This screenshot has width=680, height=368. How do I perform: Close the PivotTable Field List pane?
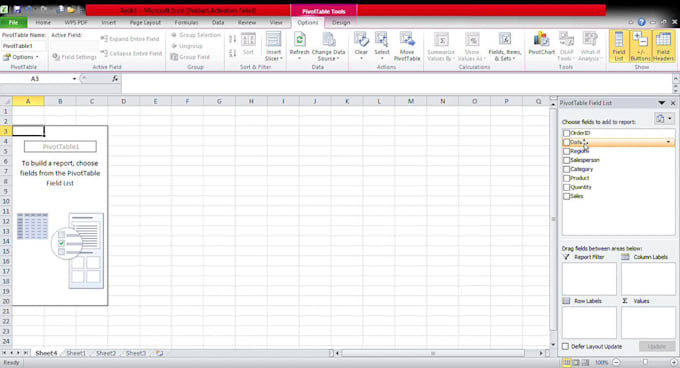[x=673, y=103]
